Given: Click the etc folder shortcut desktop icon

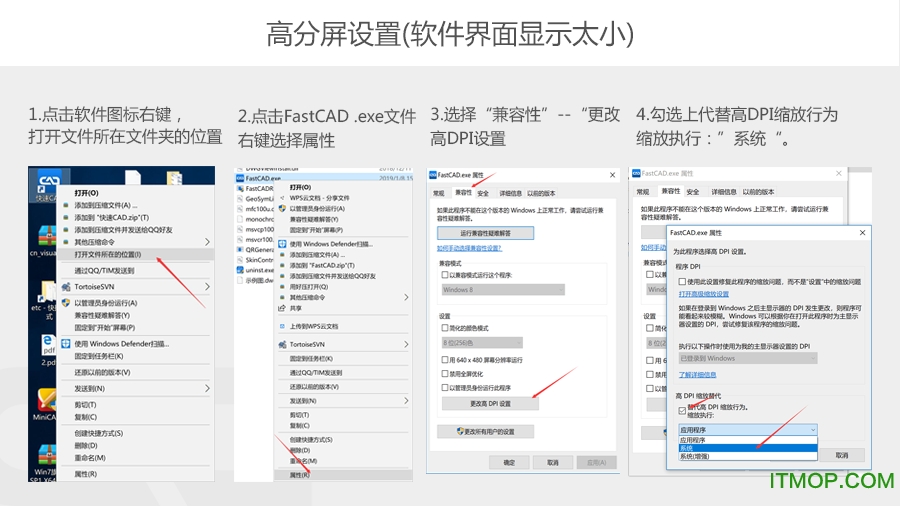Looking at the screenshot, I should tap(46, 291).
